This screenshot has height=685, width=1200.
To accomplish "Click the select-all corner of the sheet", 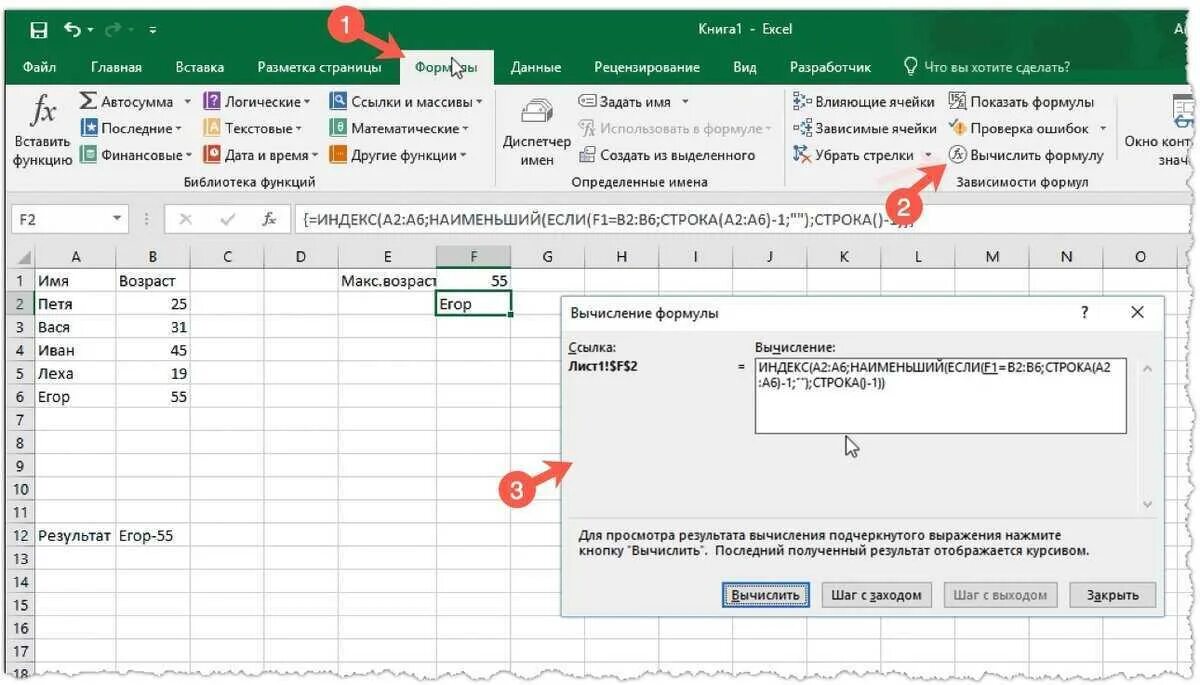I will 19,257.
